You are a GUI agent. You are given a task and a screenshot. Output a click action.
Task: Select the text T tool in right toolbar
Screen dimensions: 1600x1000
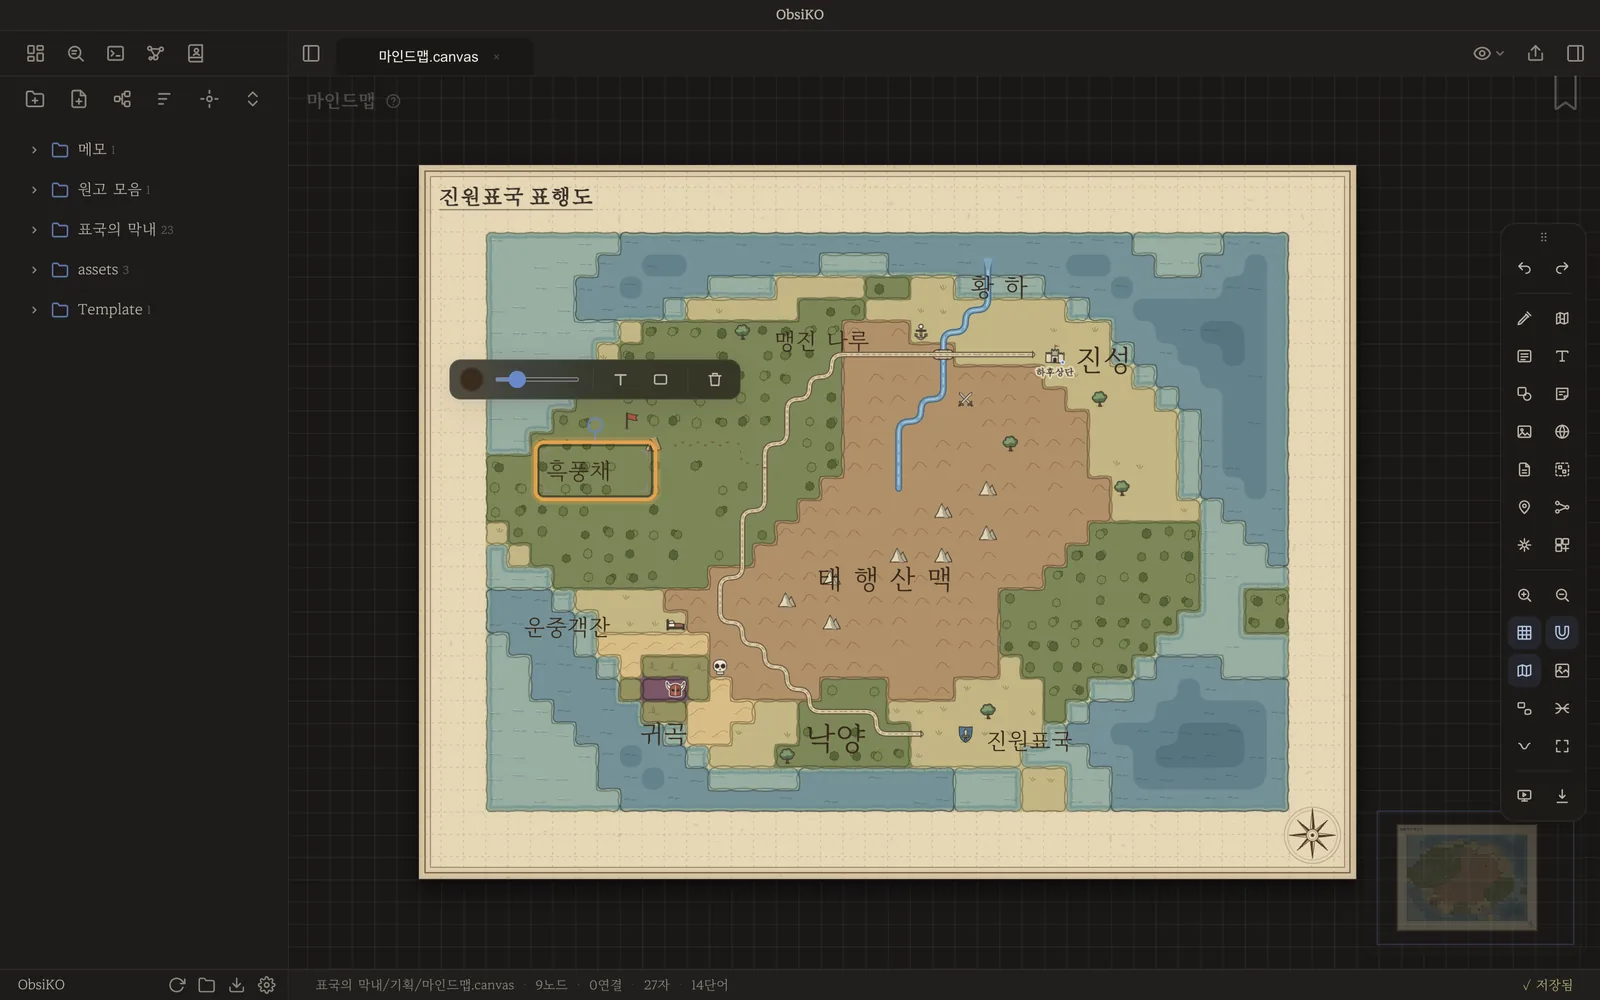tap(1562, 356)
